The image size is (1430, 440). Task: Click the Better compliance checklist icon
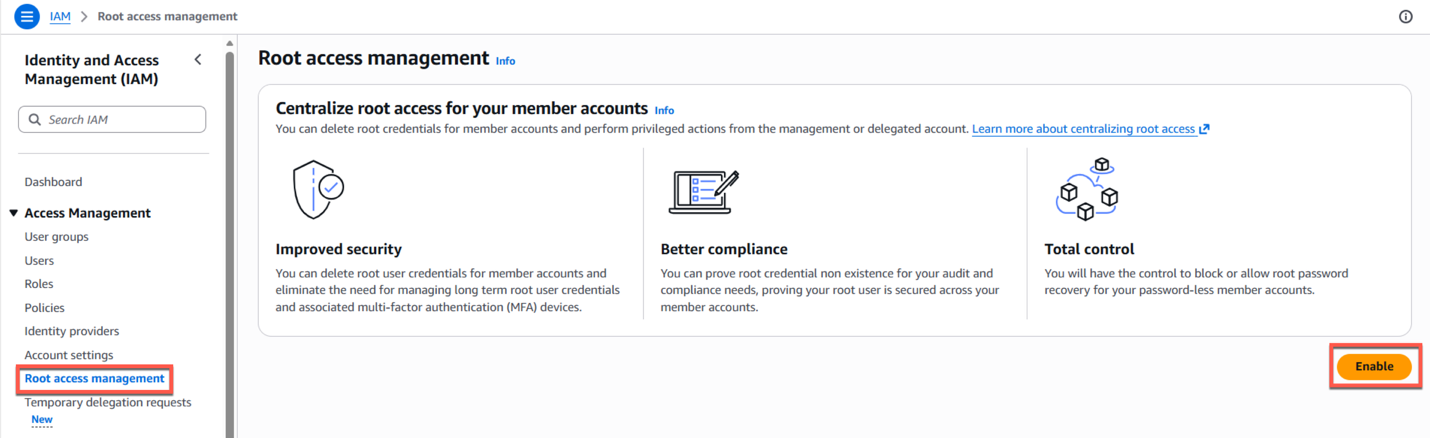click(x=703, y=192)
